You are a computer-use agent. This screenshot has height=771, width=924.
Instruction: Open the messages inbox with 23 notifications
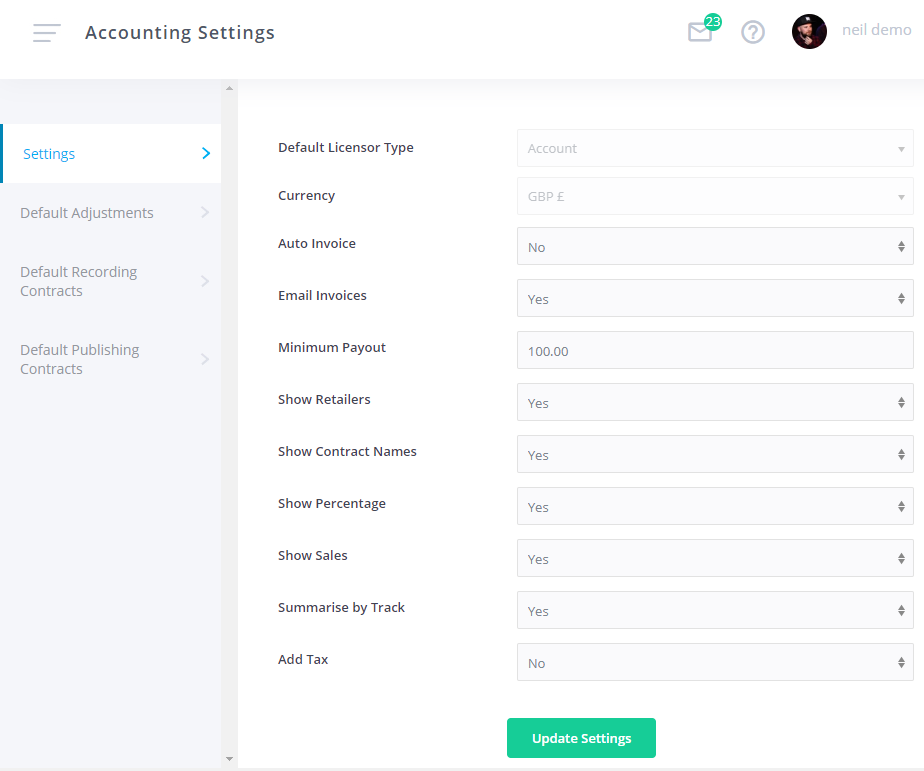point(700,31)
